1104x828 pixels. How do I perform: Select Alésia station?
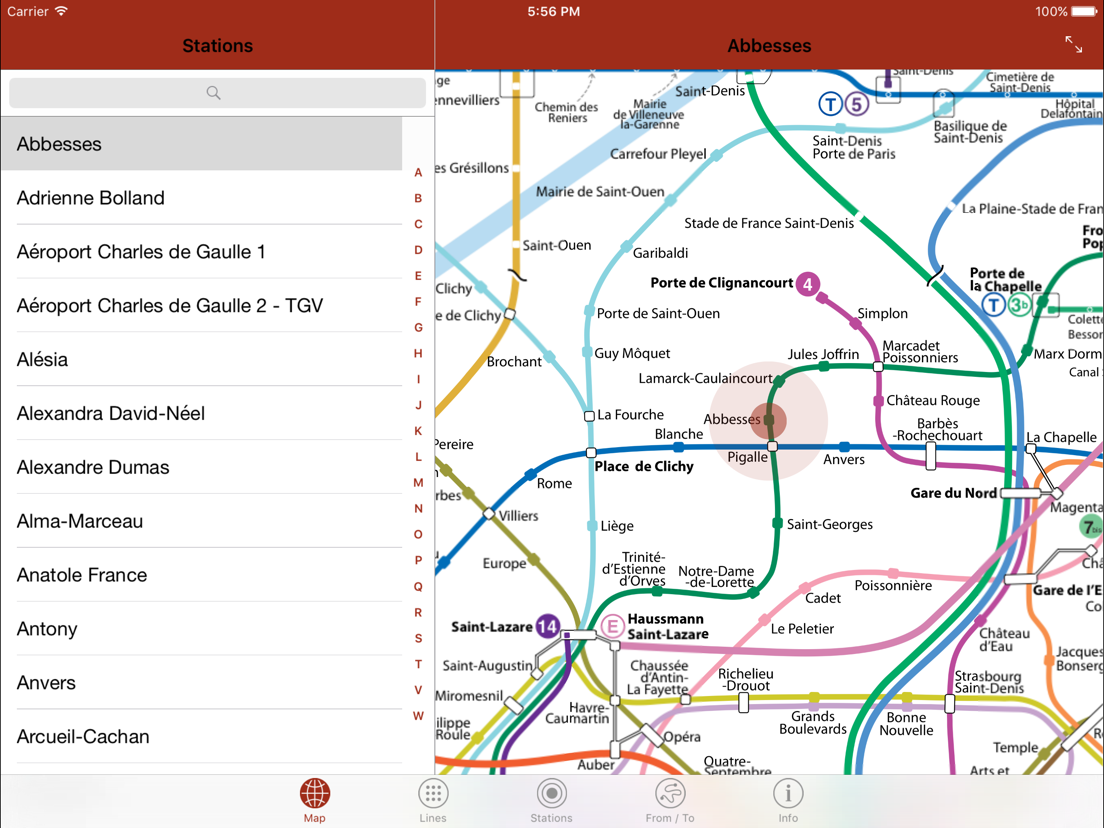pyautogui.click(x=202, y=359)
